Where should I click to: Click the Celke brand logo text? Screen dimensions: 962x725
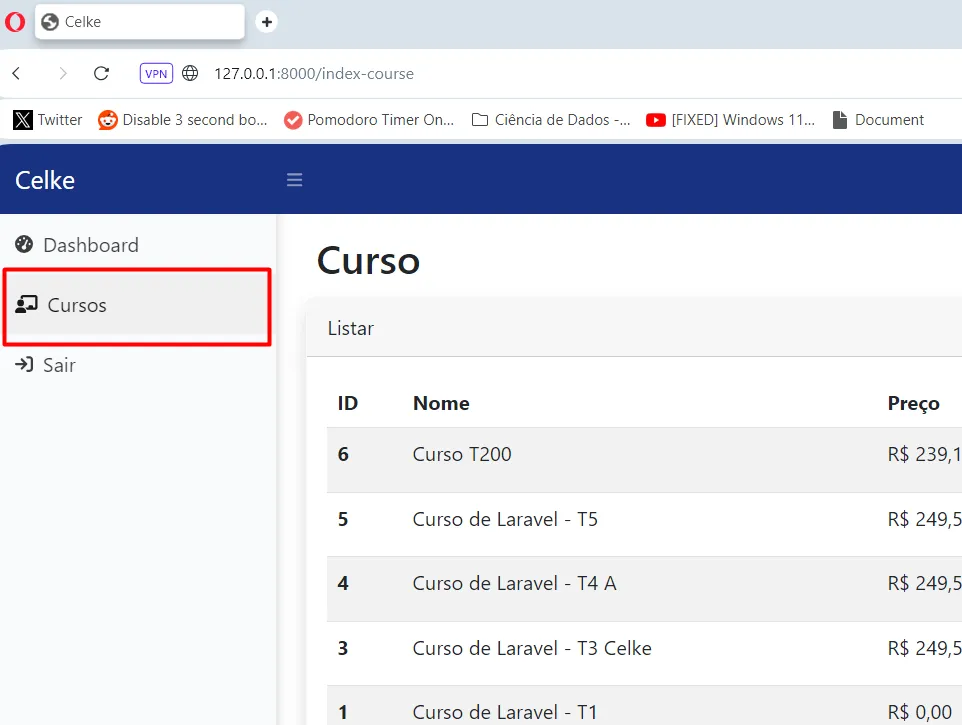(x=45, y=180)
